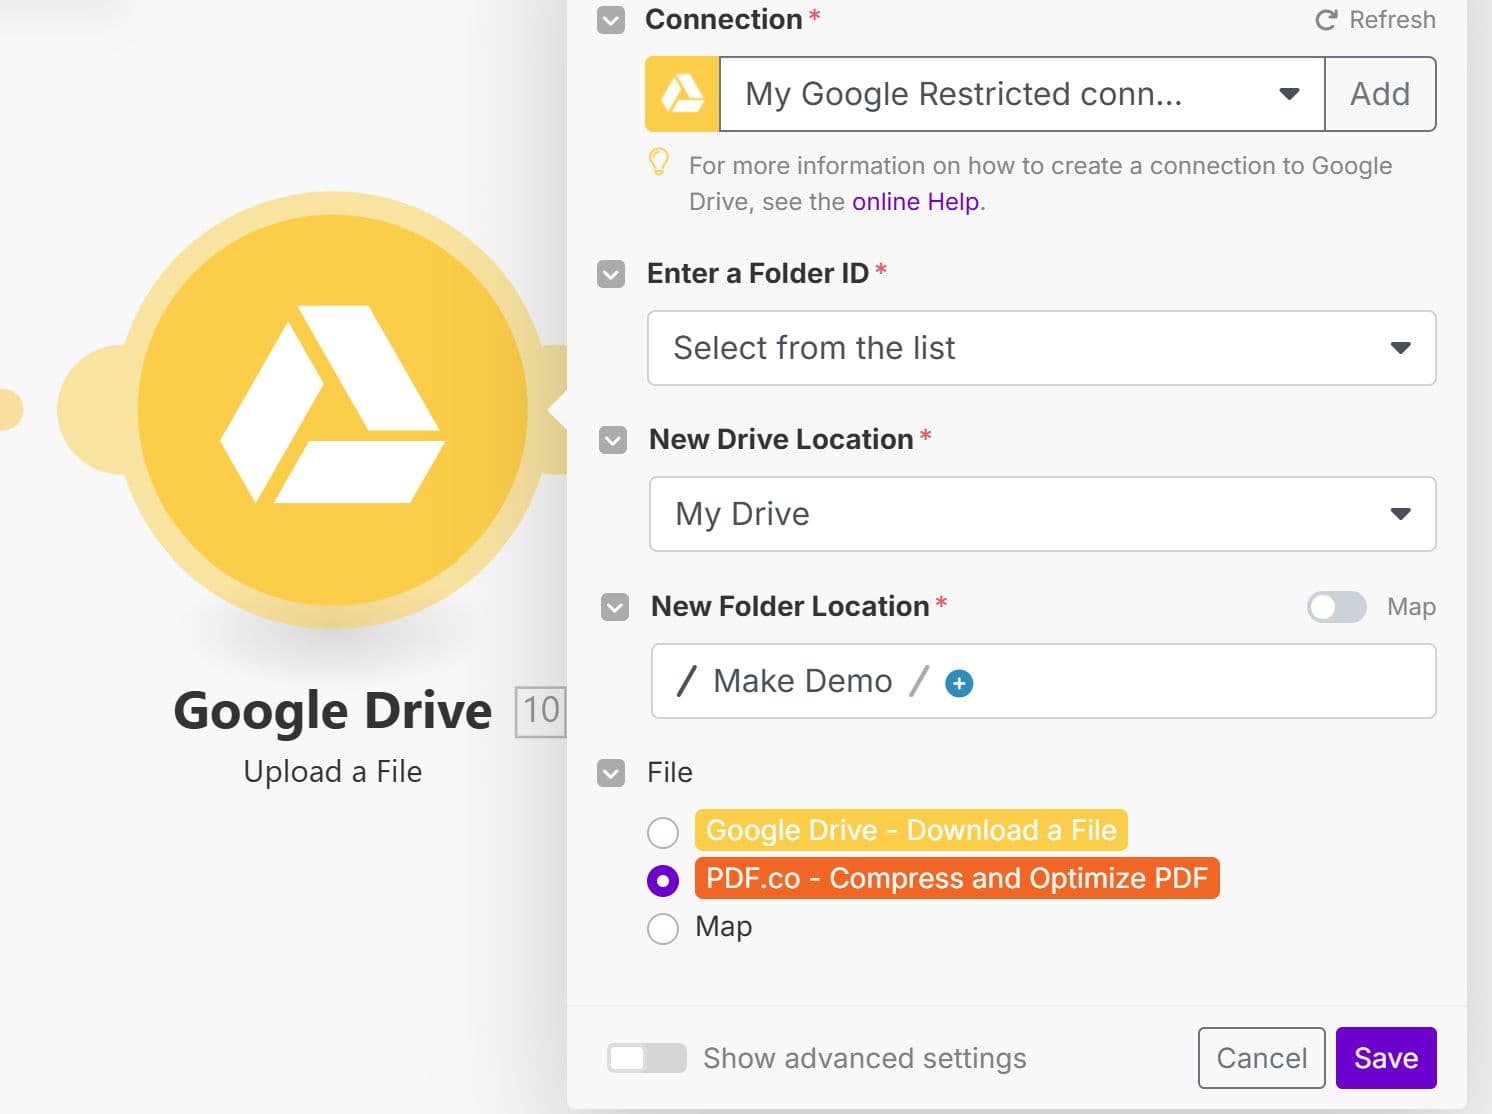
Task: Collapse the File section
Action: pos(610,773)
